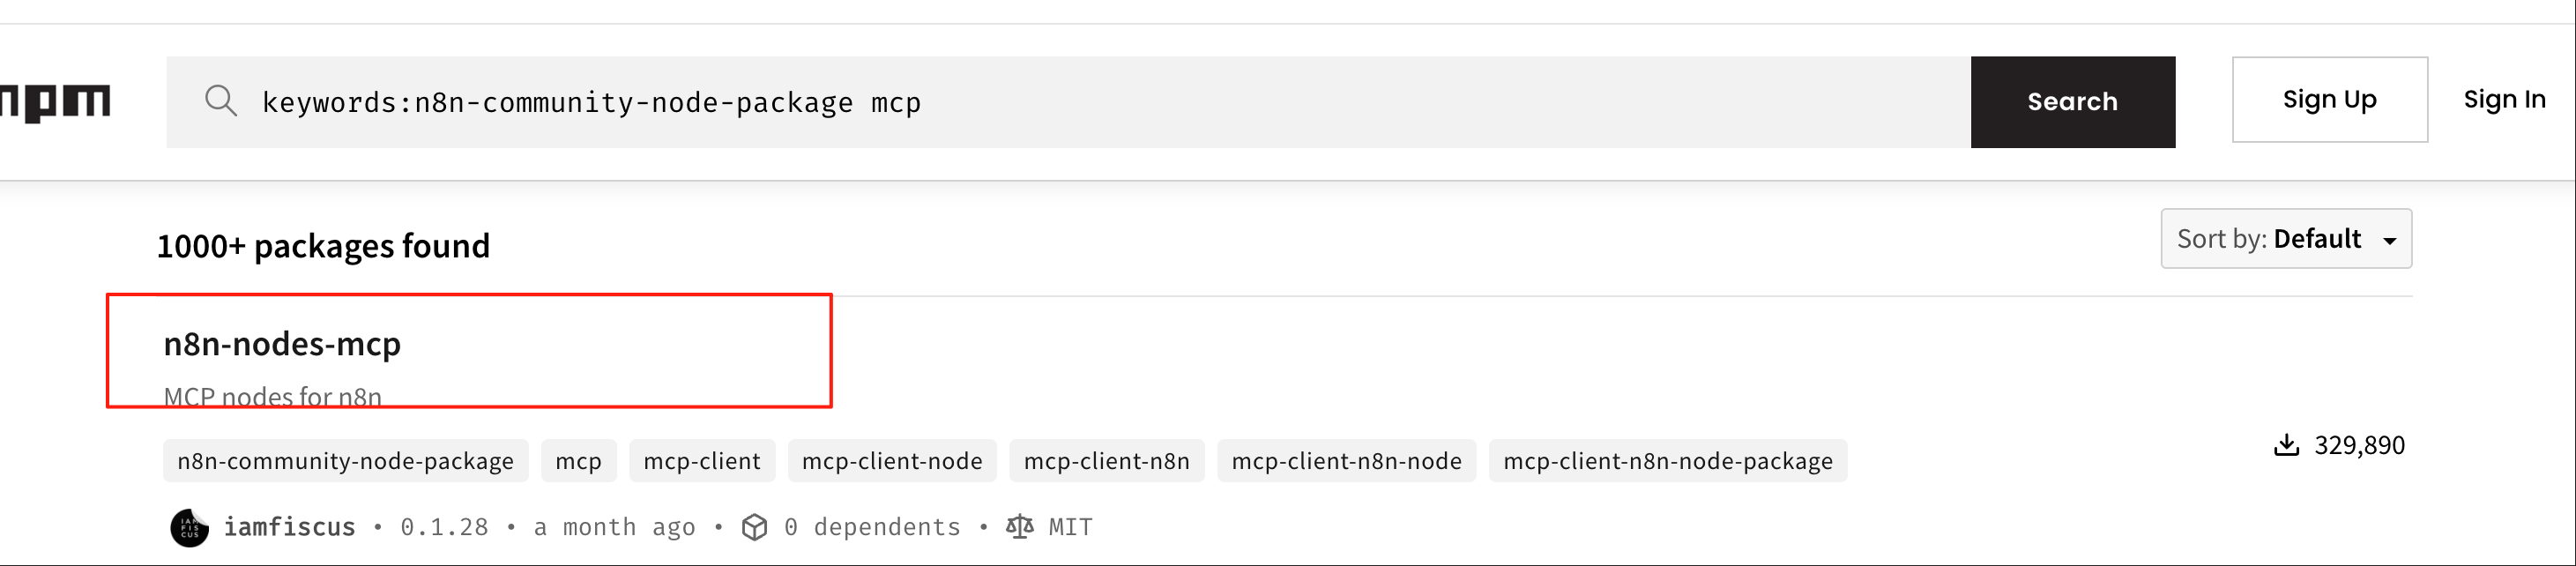Click the MIT license scales icon

pyautogui.click(x=1020, y=527)
